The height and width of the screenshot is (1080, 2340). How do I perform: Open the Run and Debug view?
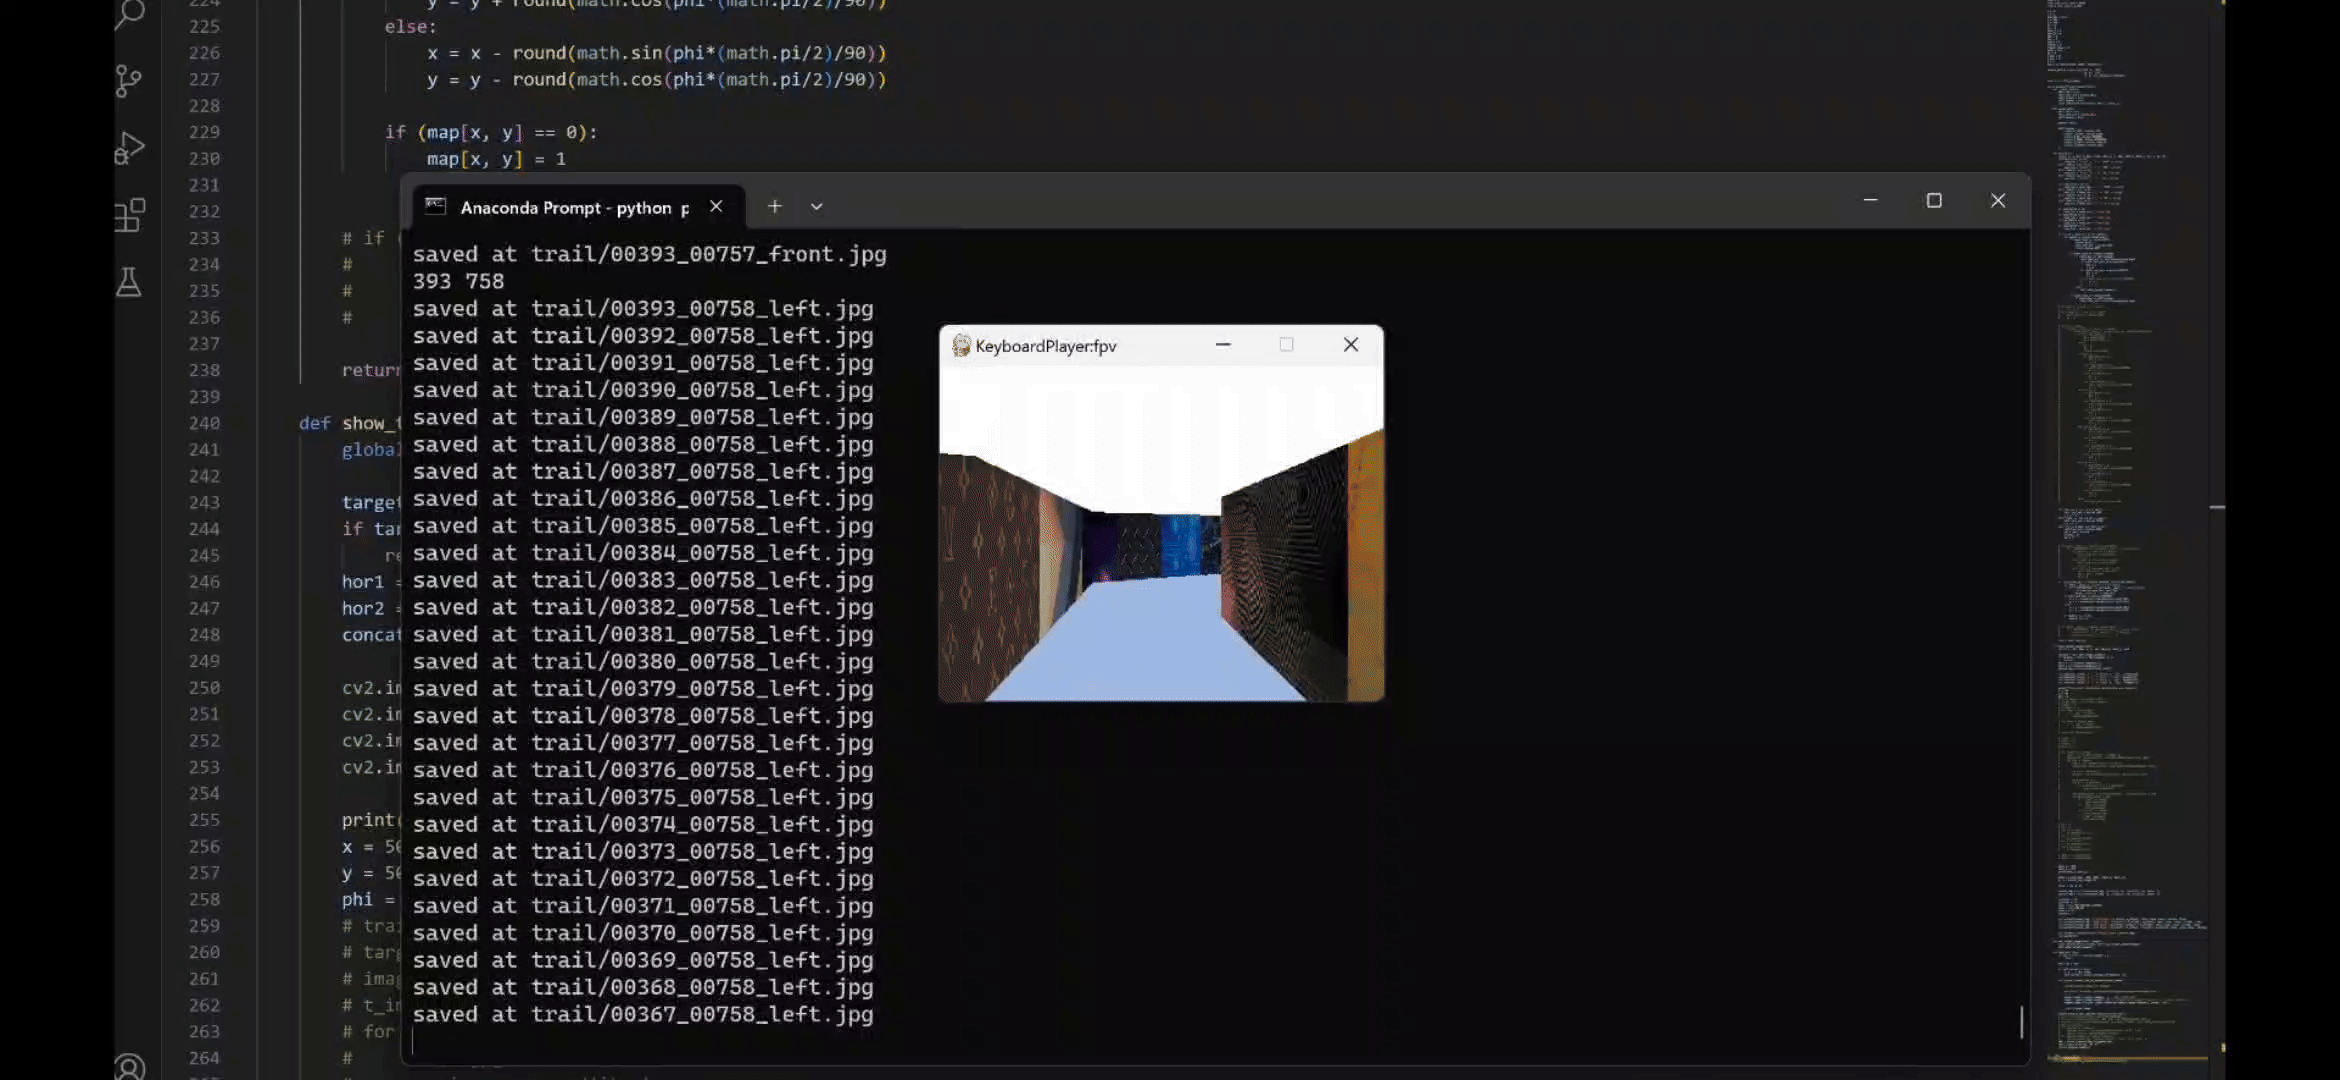(x=129, y=148)
